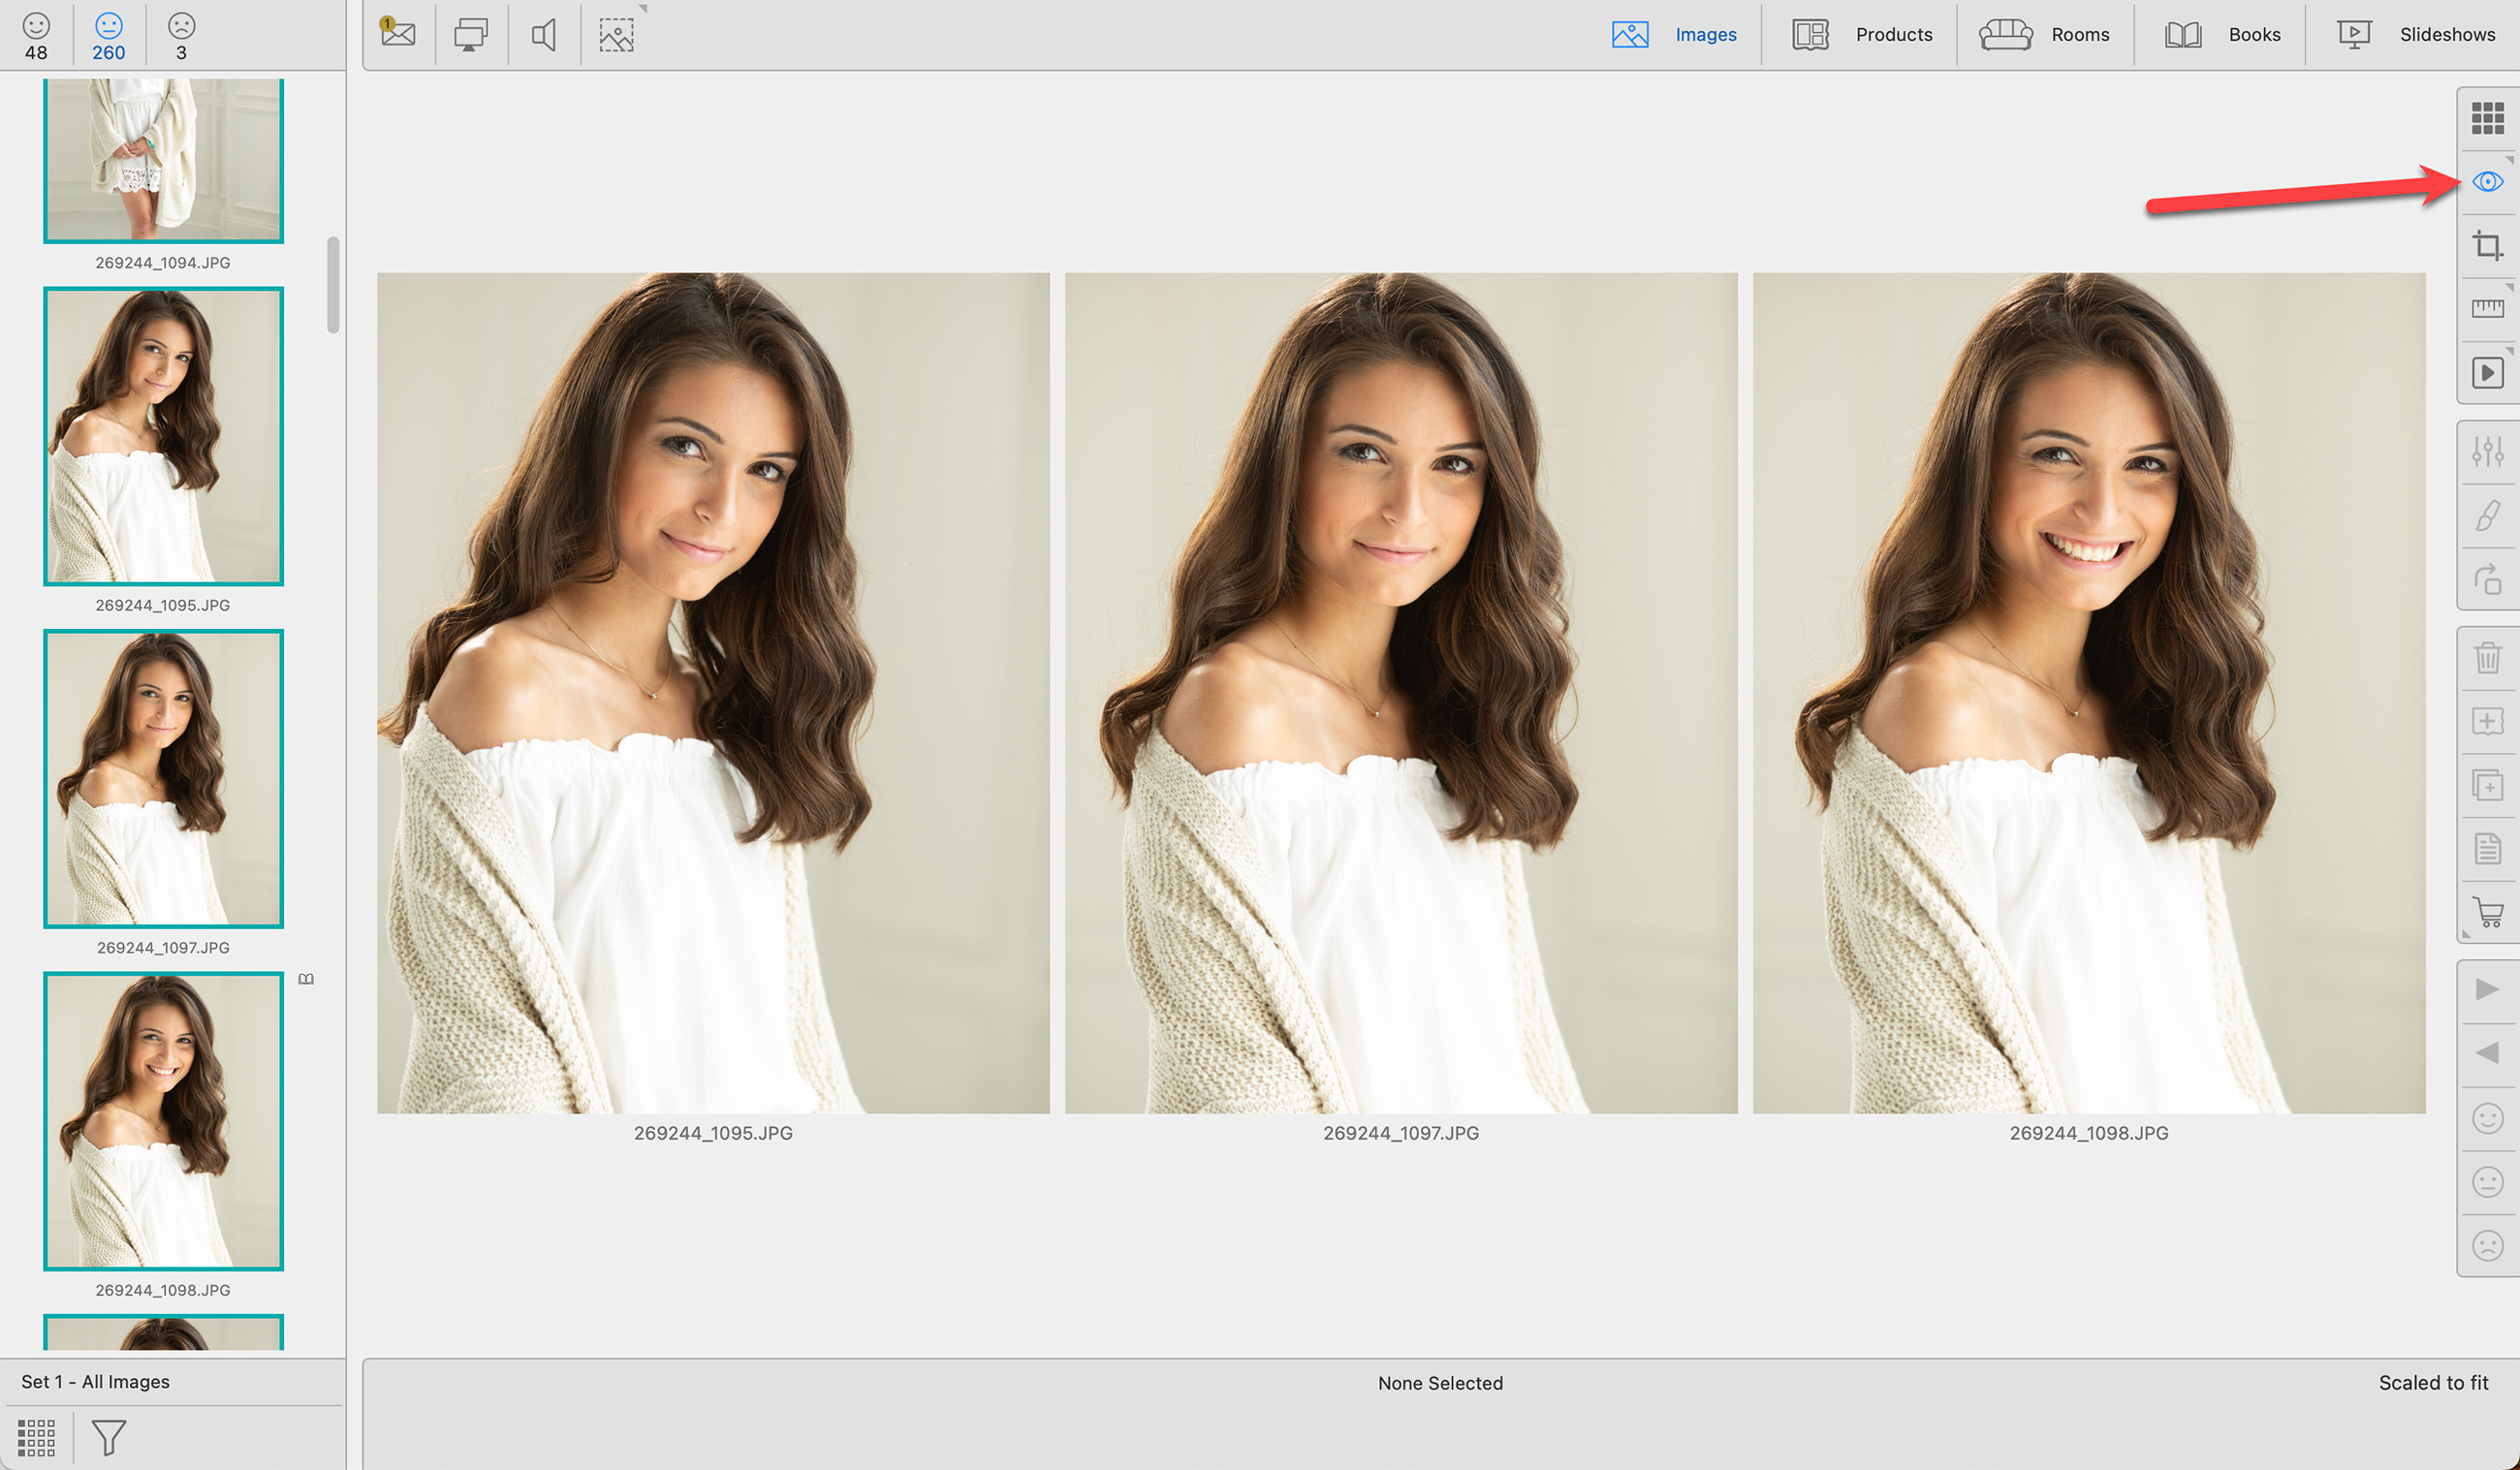
Task: Switch to thumbnail grid view
Action: click(x=2487, y=118)
